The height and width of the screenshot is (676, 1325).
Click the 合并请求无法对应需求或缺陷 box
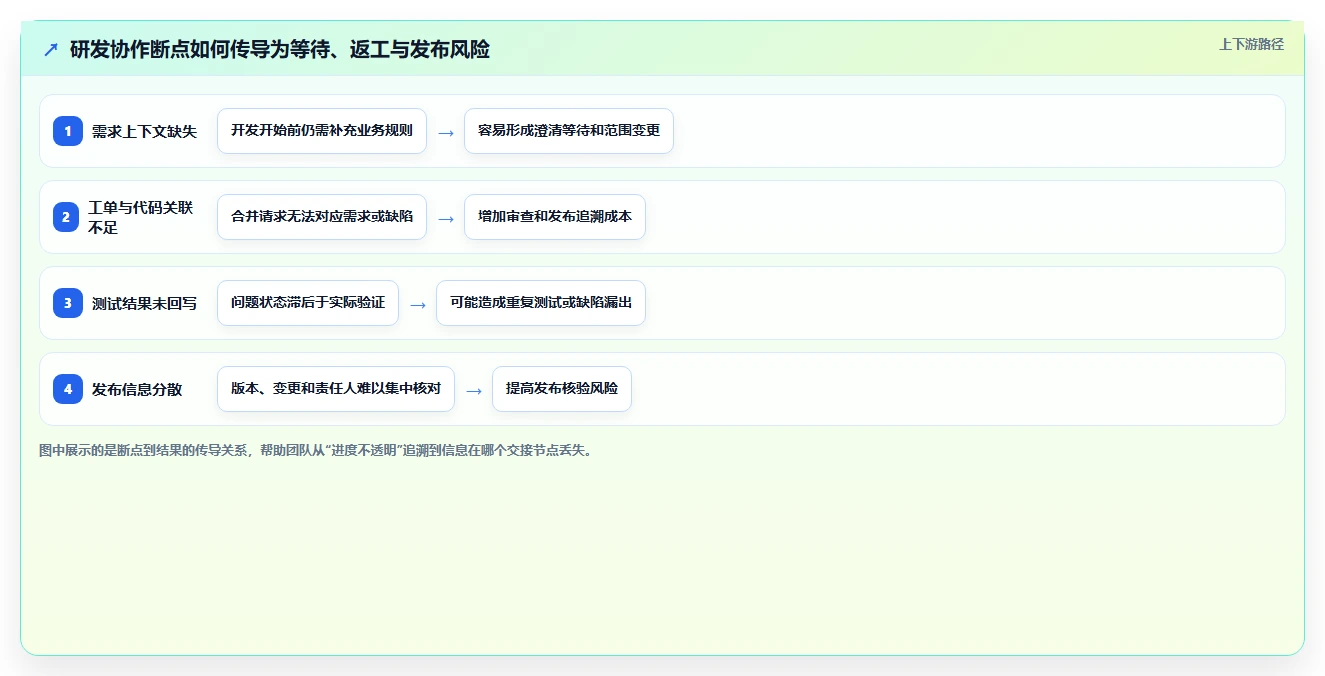click(322, 217)
